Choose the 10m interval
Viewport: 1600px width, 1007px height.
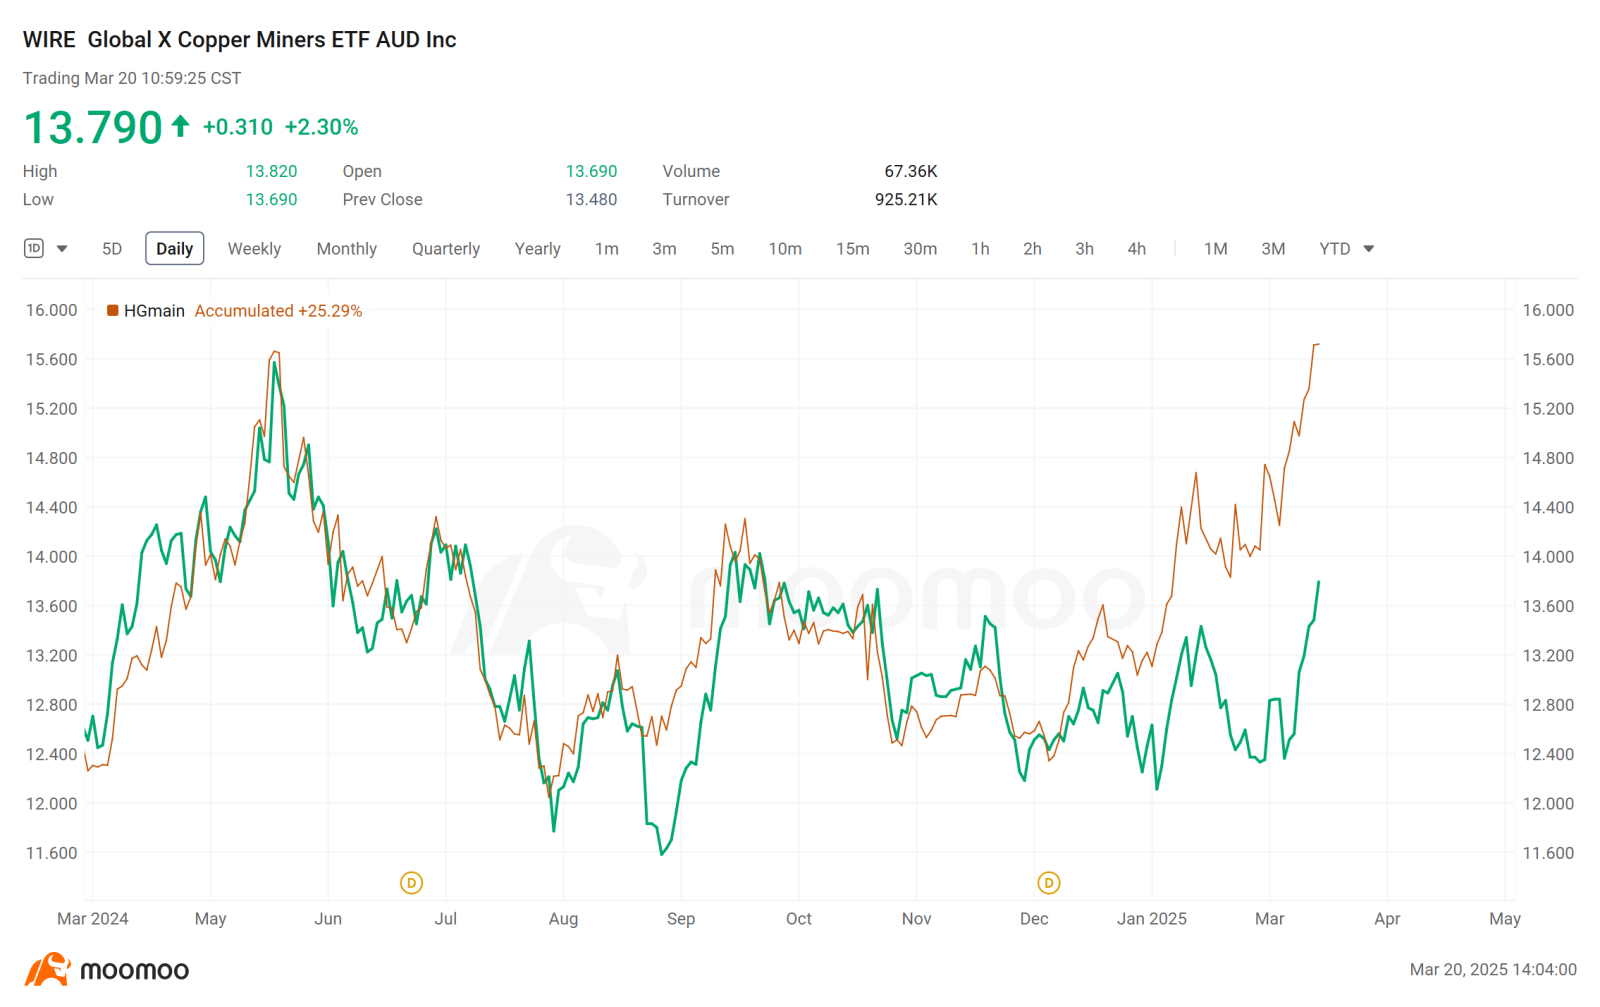coord(785,249)
